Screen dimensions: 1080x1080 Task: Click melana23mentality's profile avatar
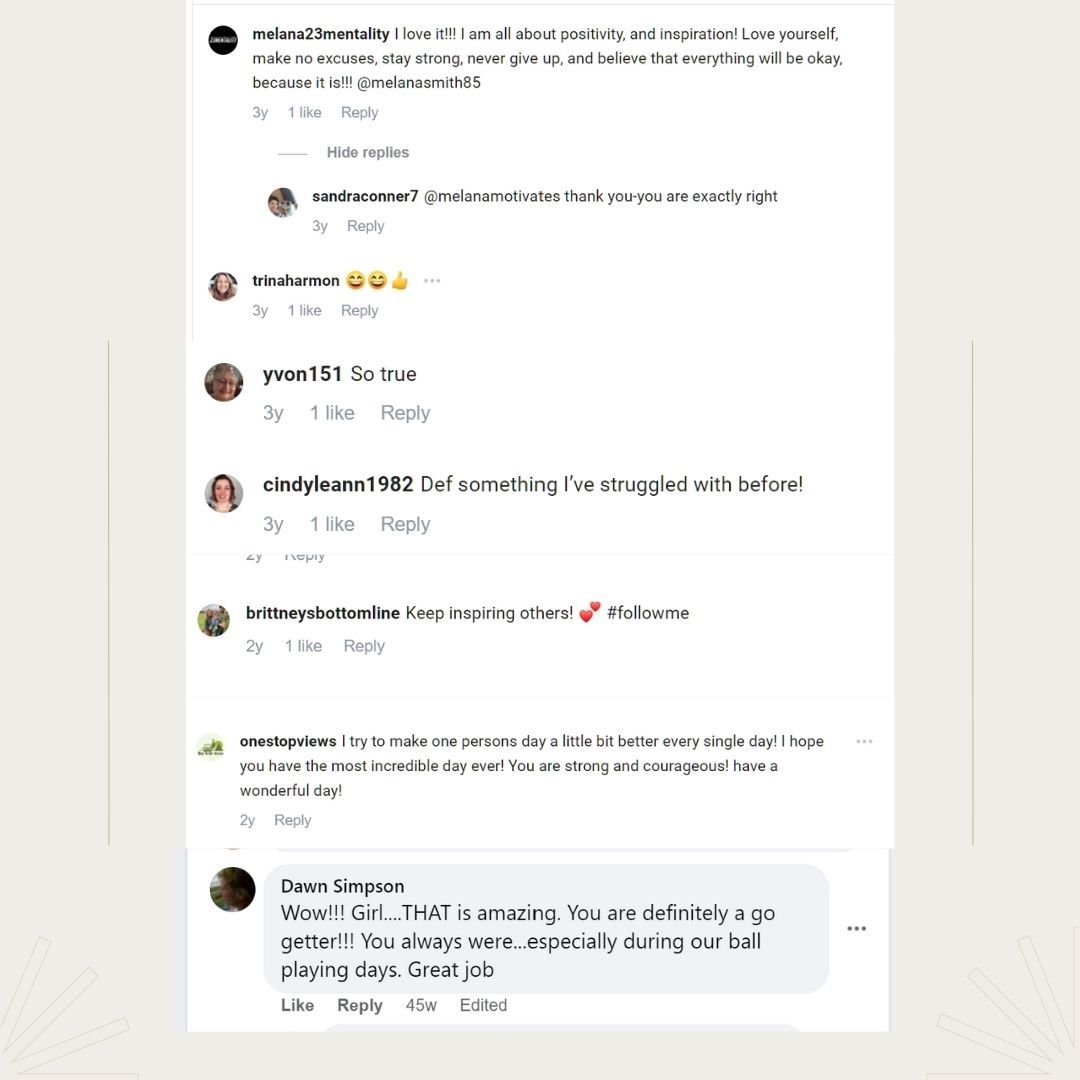(x=223, y=40)
